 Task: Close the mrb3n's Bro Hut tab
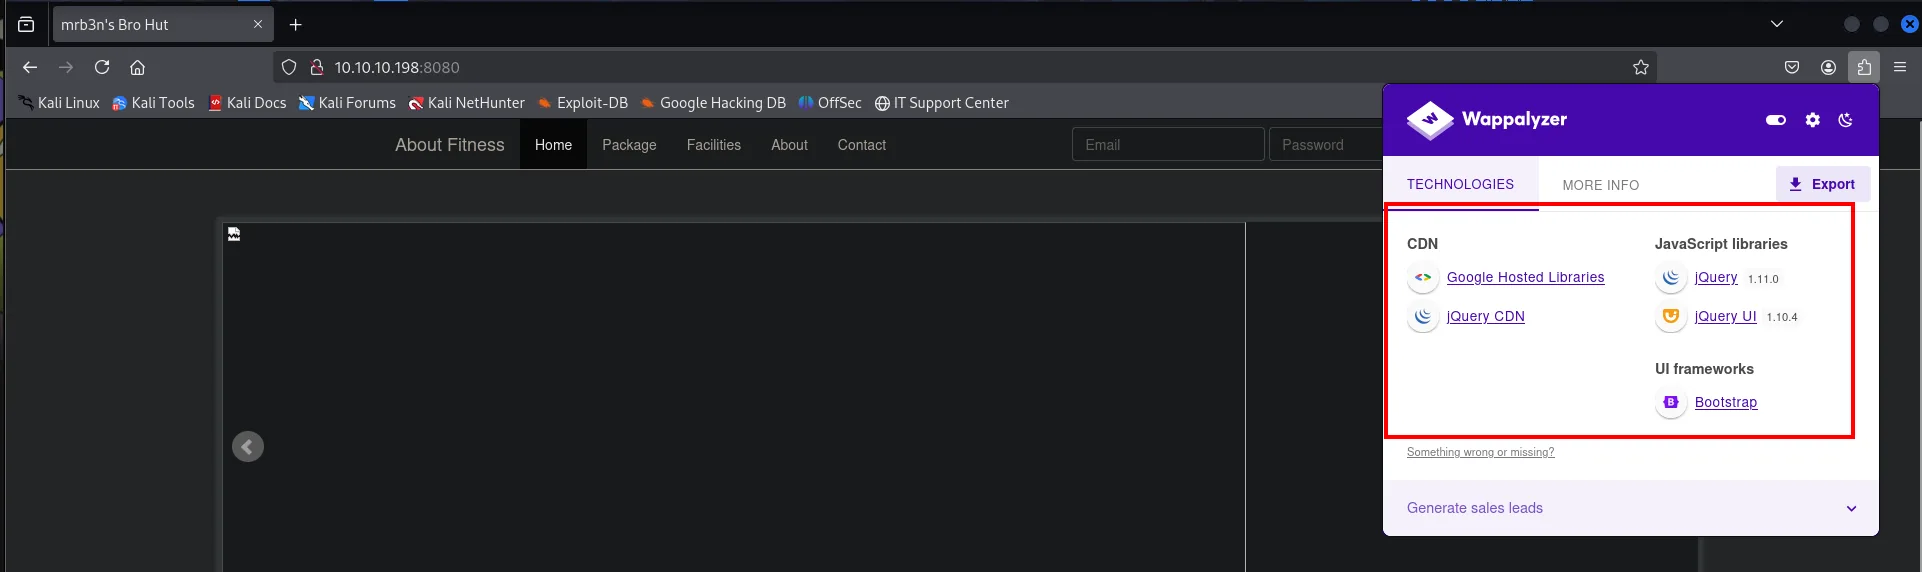click(x=258, y=24)
